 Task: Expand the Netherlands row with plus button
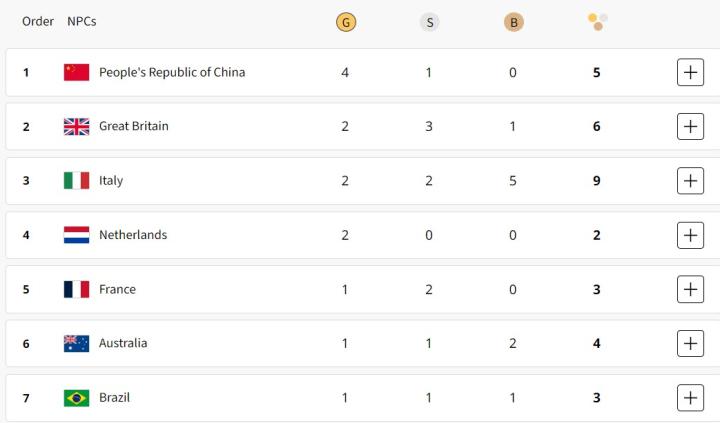pos(690,235)
